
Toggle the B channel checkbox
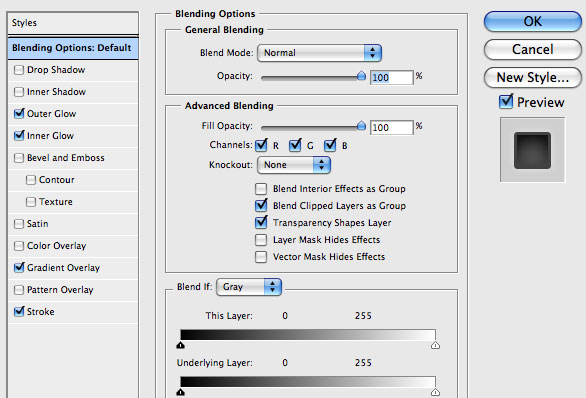tap(330, 145)
